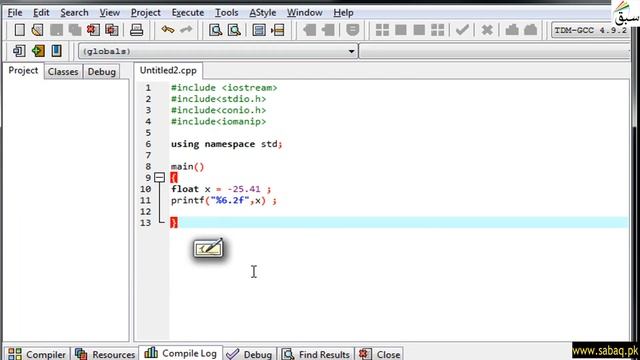
Task: Redo the last undone edit
Action: [186, 30]
